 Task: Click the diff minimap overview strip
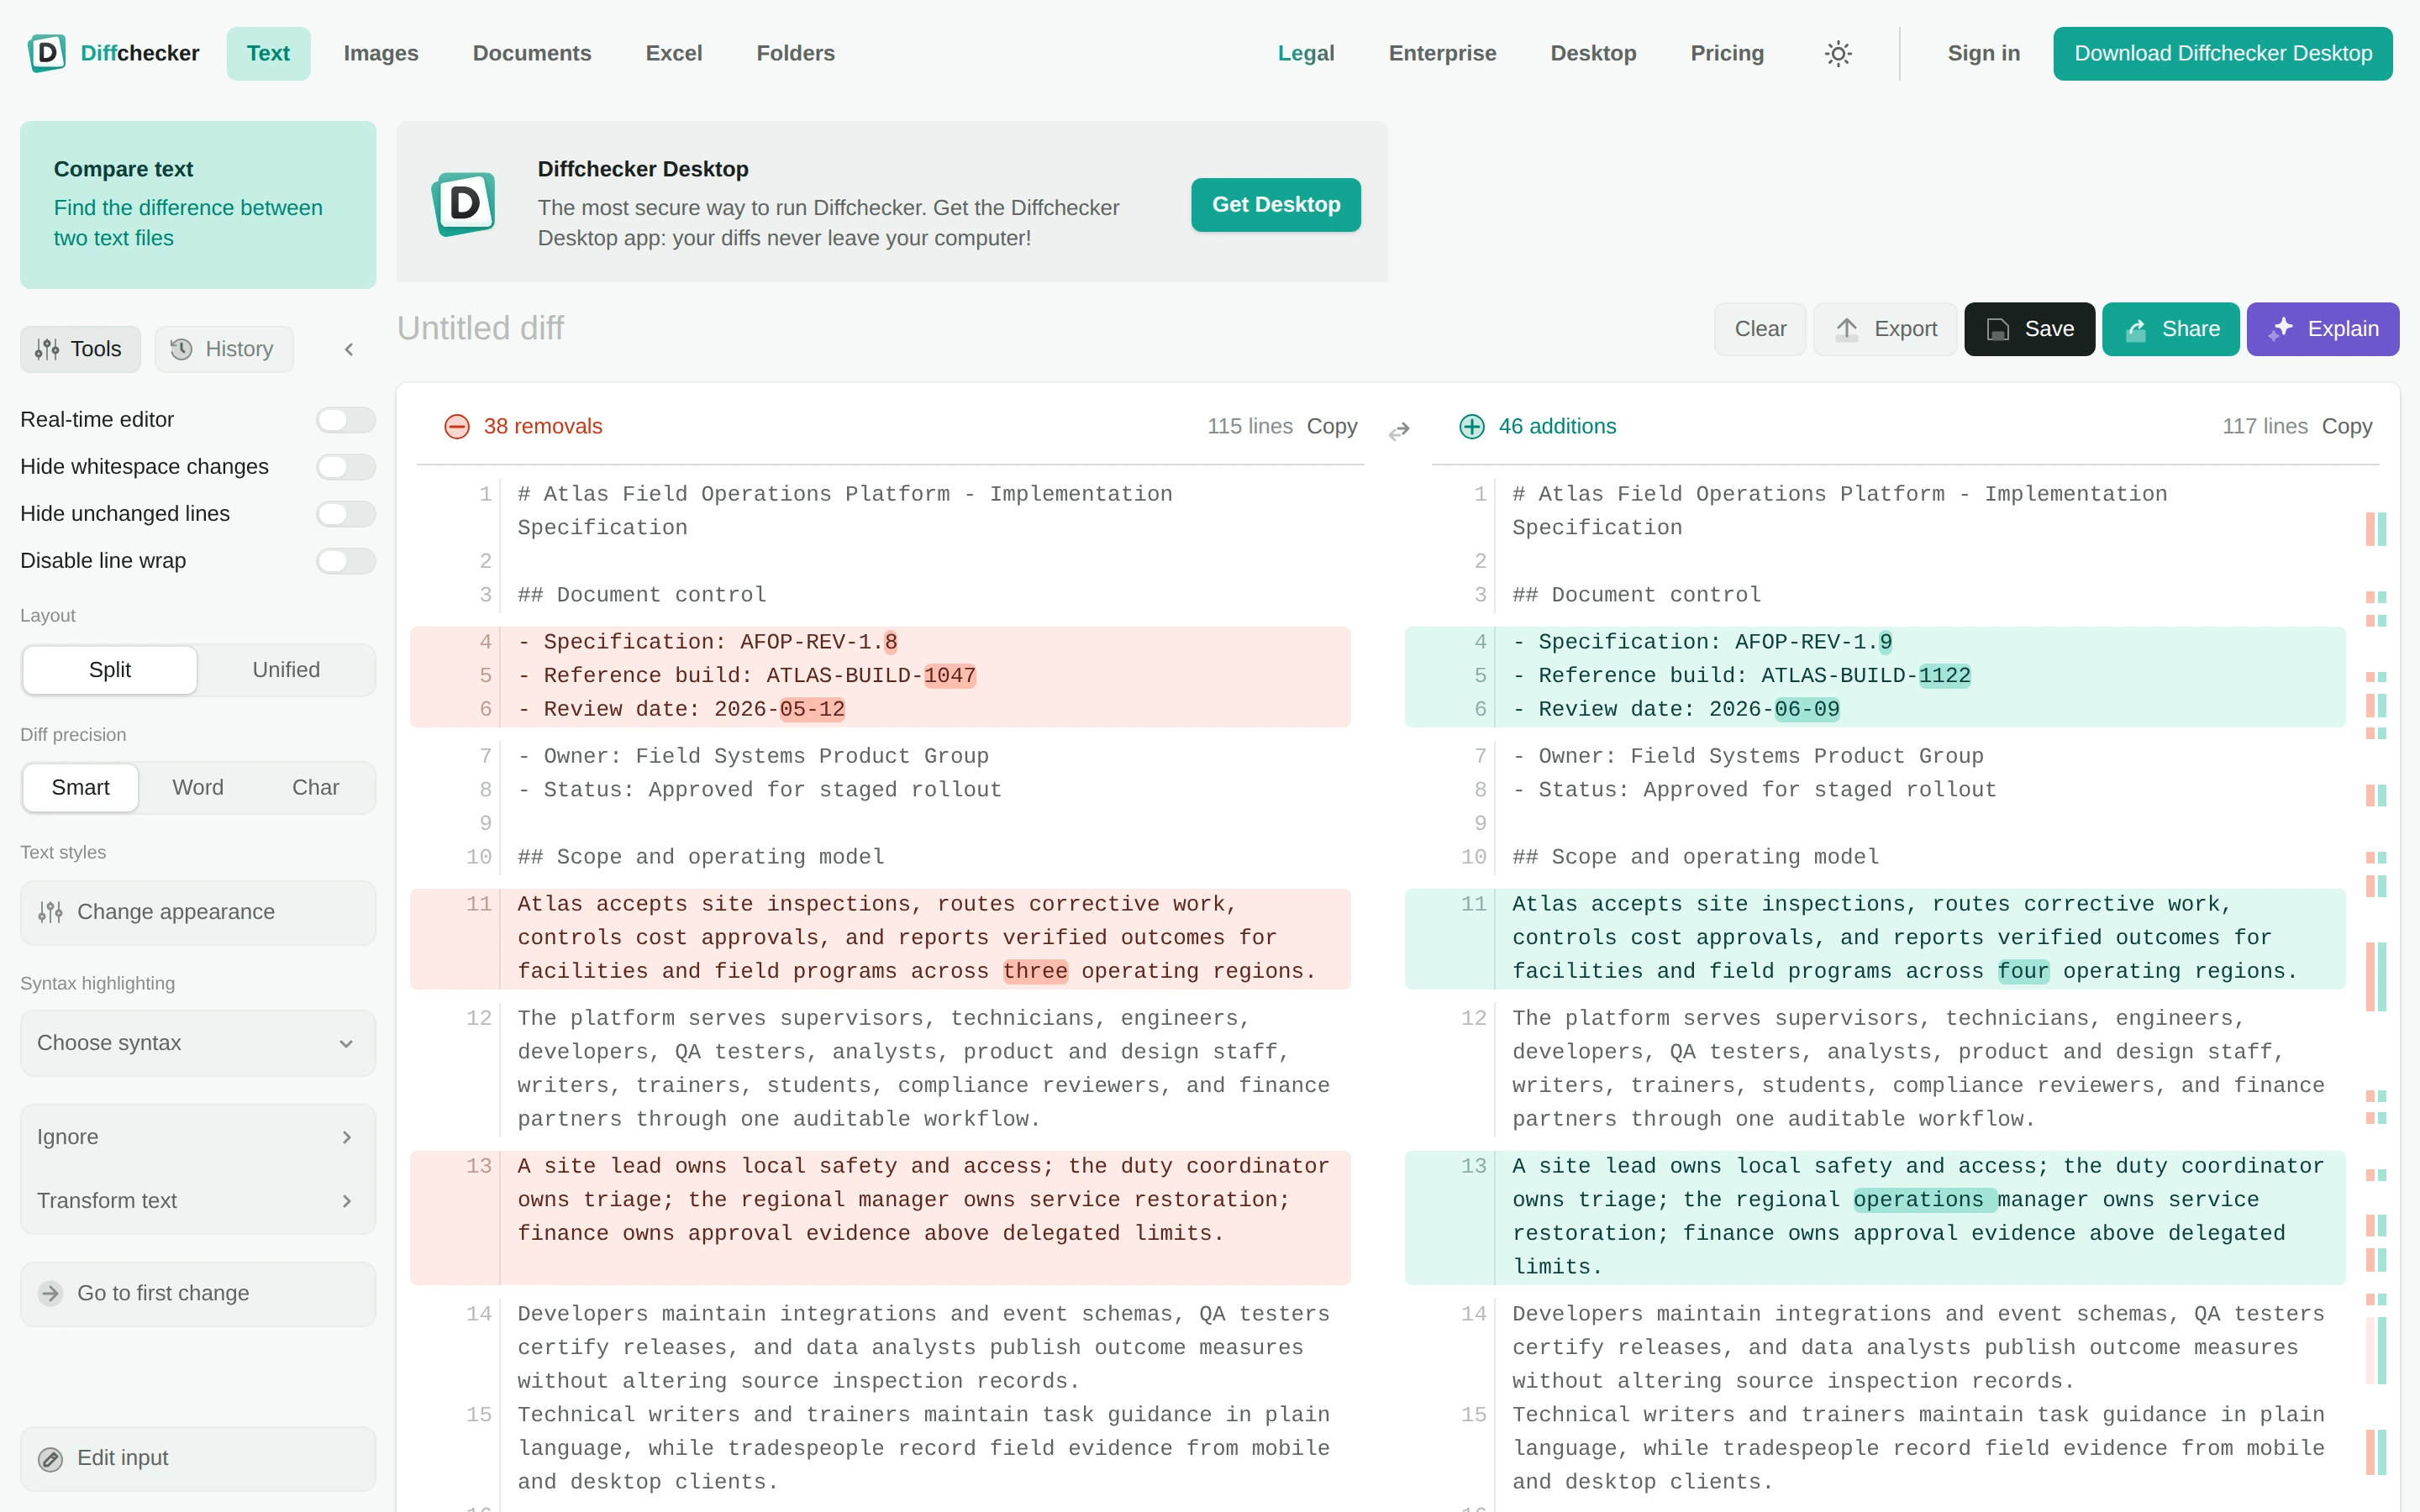[2376, 995]
